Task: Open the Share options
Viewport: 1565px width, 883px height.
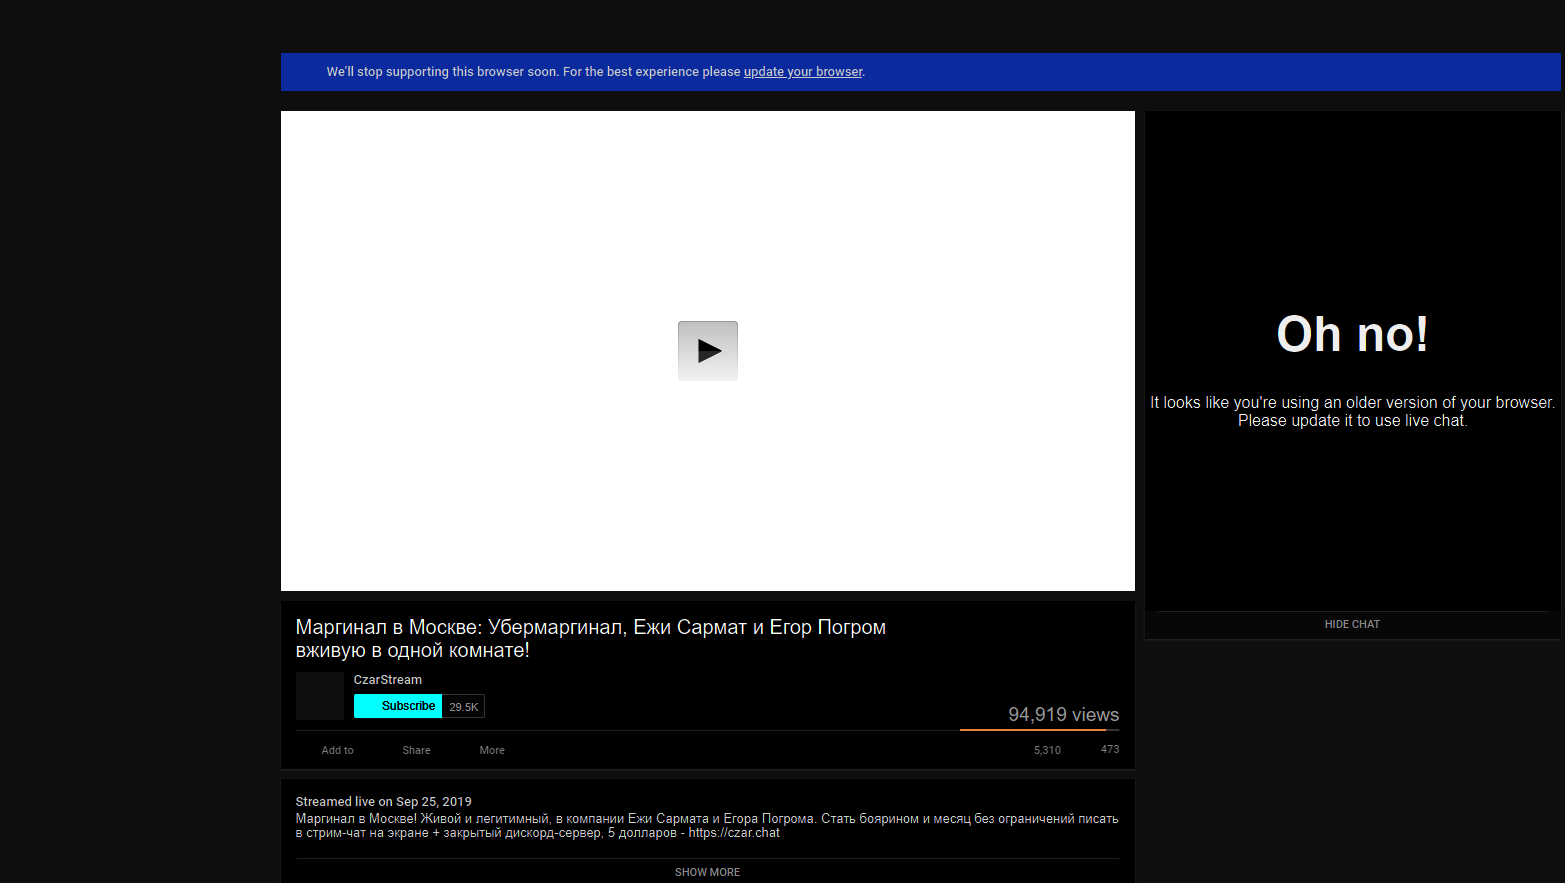Action: pyautogui.click(x=417, y=750)
